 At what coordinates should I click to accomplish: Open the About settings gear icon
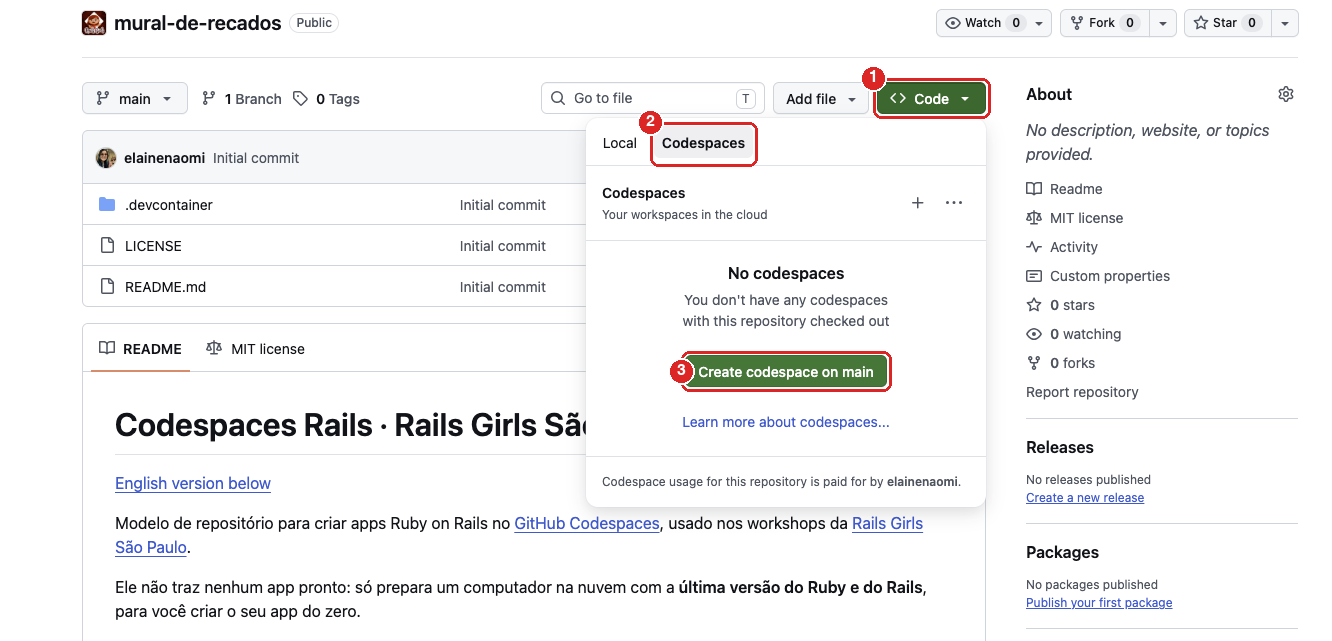tap(1286, 94)
